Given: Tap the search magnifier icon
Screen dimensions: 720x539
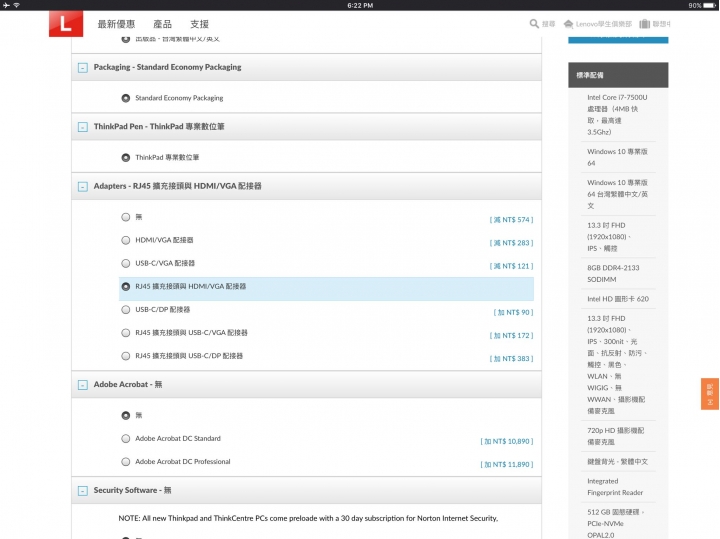Looking at the screenshot, I should pyautogui.click(x=534, y=23).
